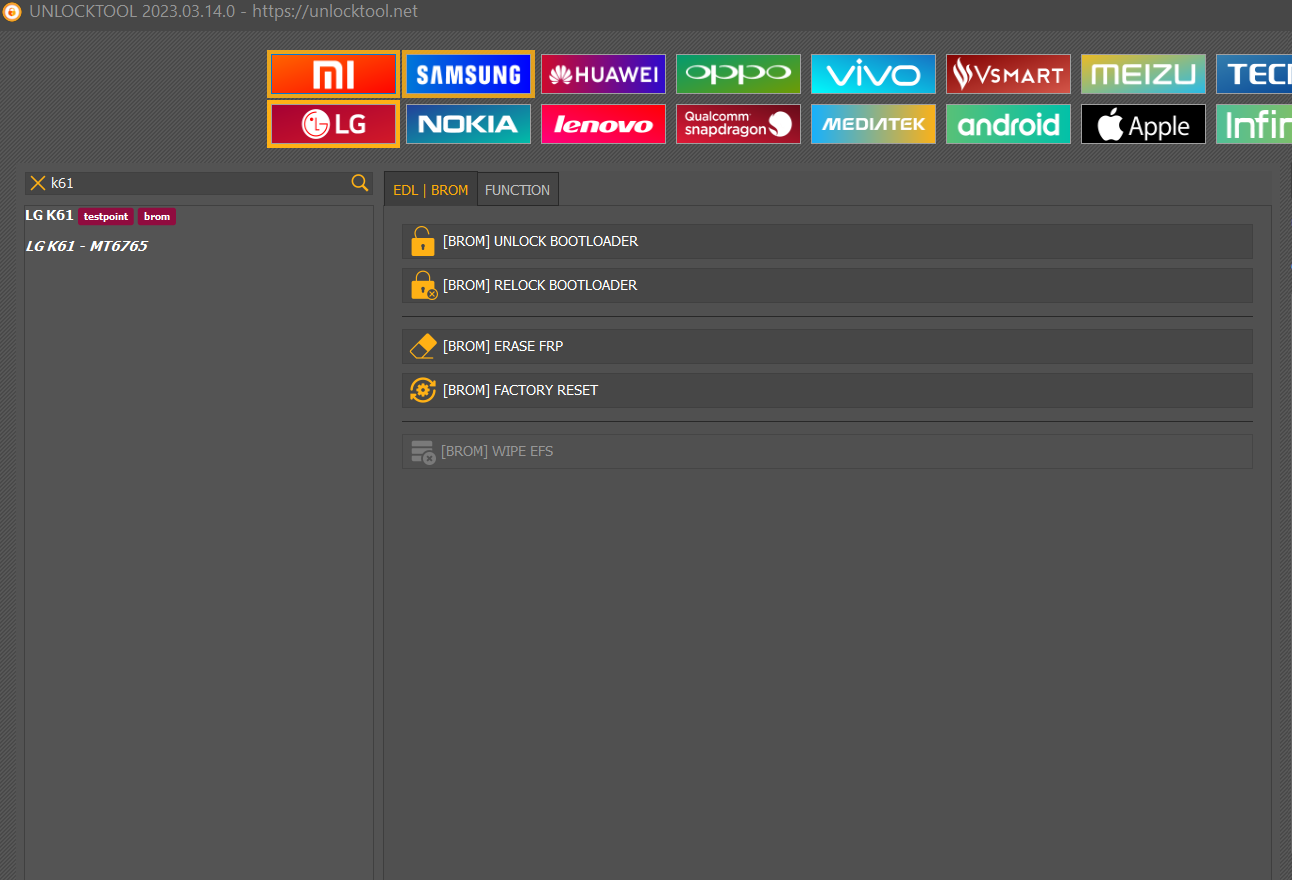Viewport: 1292px width, 880px height.
Task: Pick the Lenovo brand tile
Action: click(603, 124)
